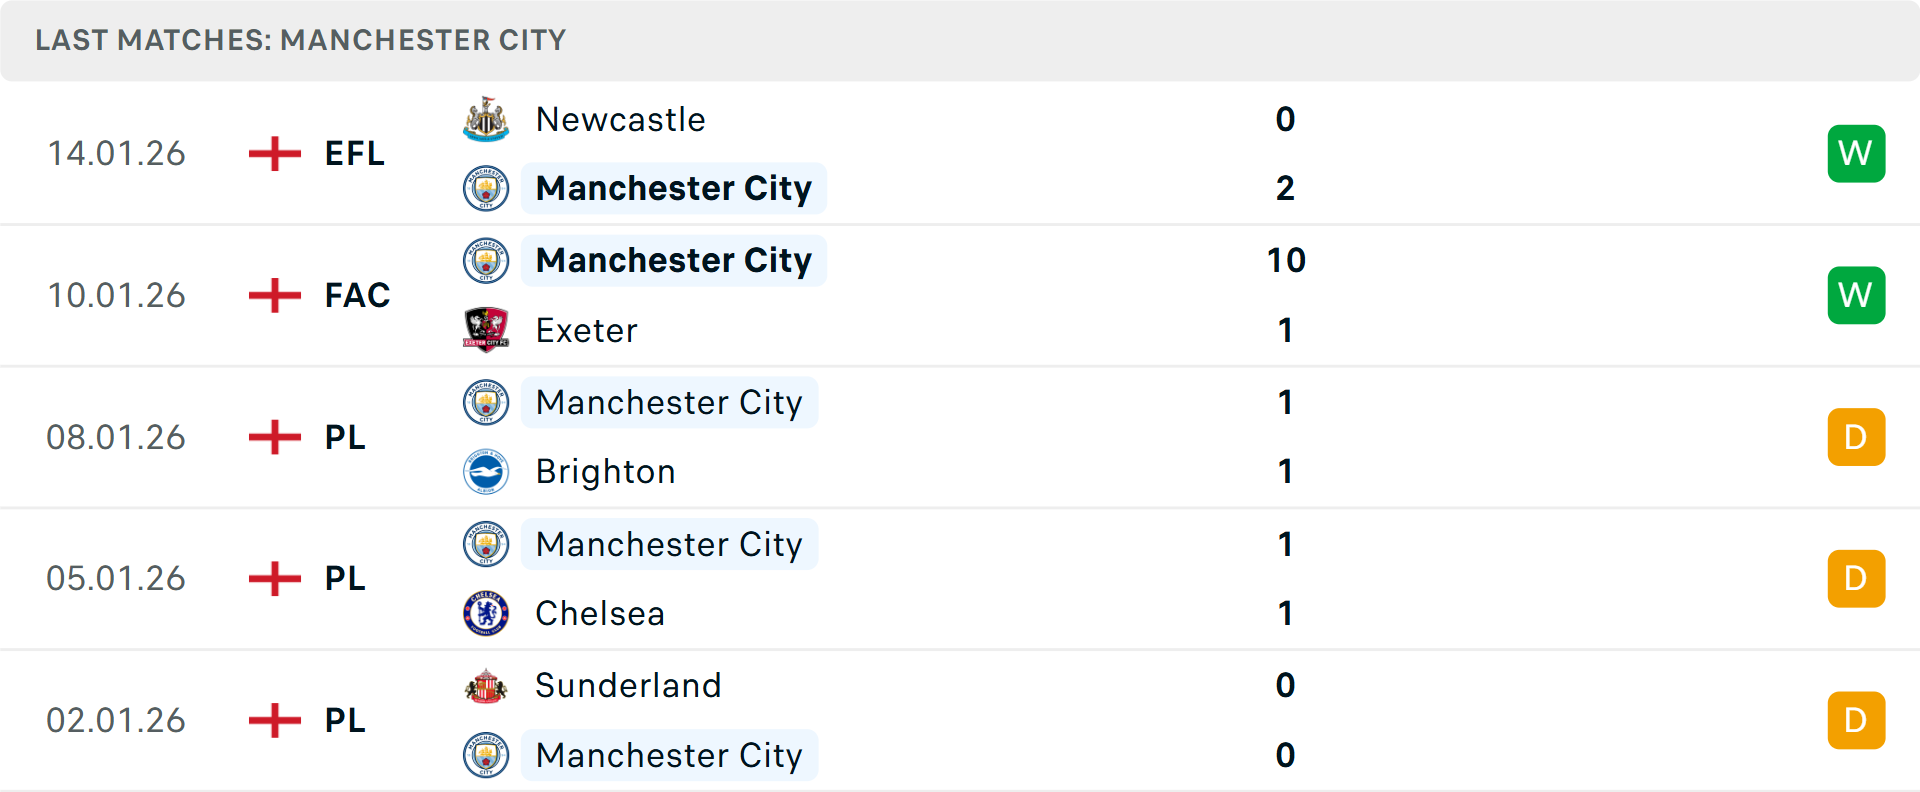Click Manchester City crest in EFL match
Screen dimensions: 1920x792
click(486, 189)
